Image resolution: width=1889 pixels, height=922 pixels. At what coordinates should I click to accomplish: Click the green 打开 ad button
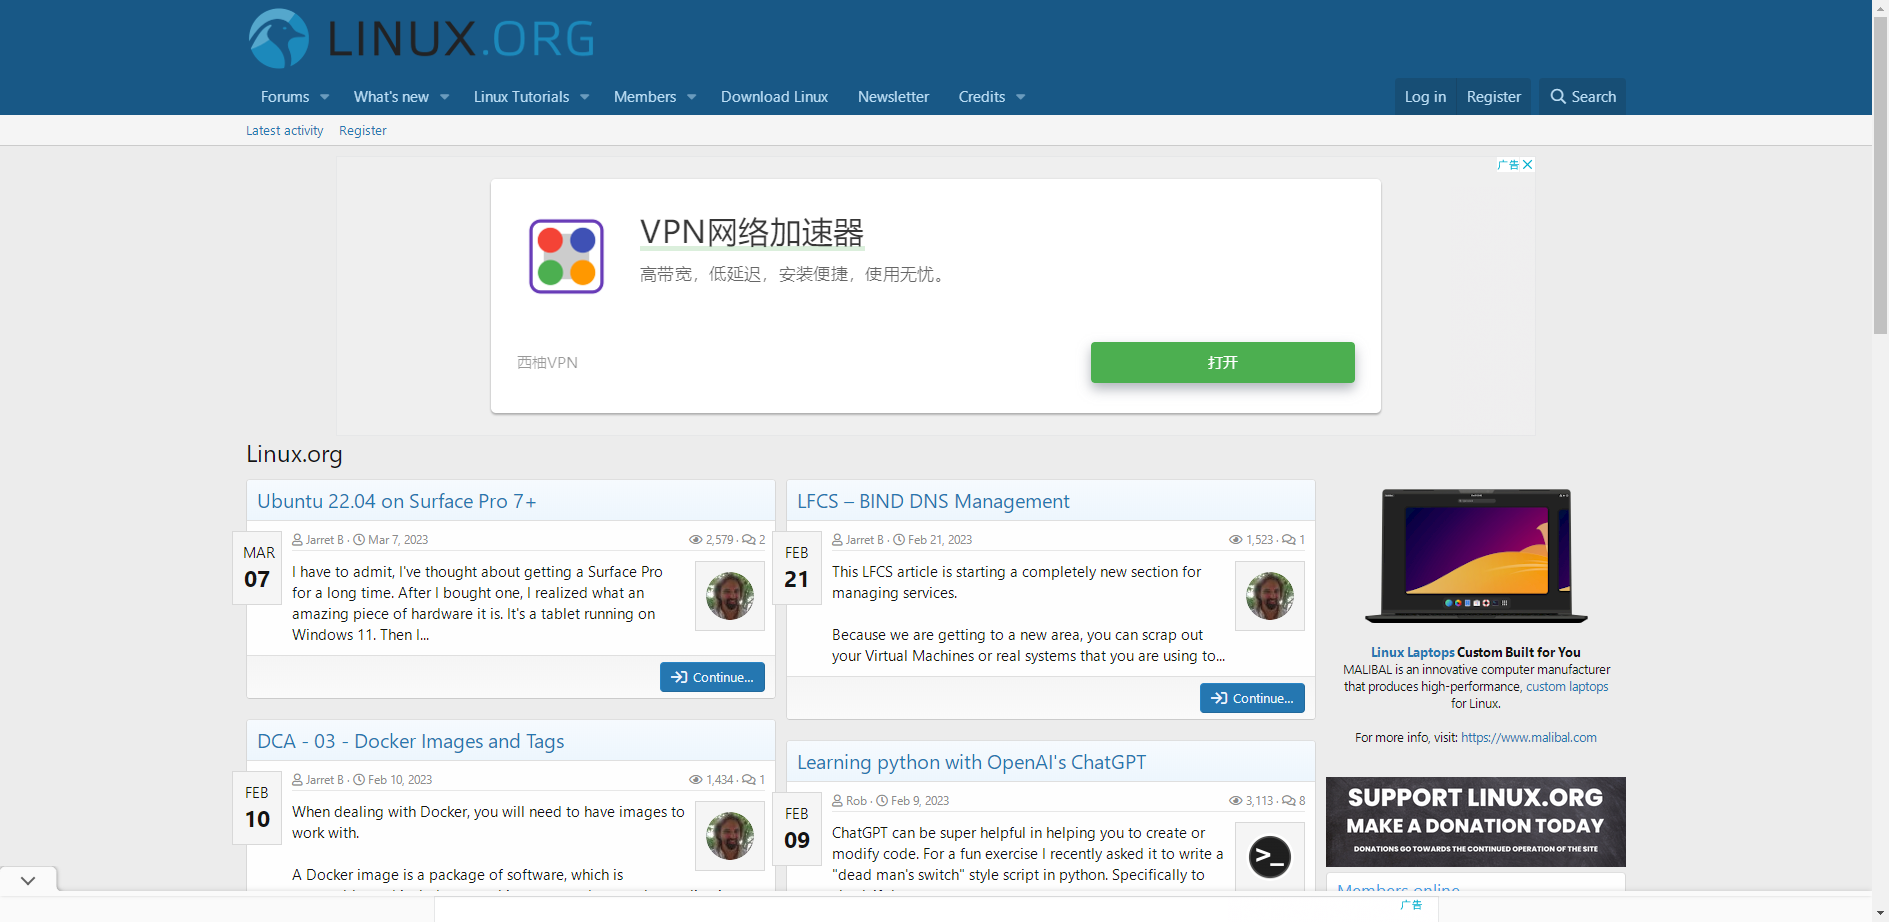click(x=1222, y=362)
